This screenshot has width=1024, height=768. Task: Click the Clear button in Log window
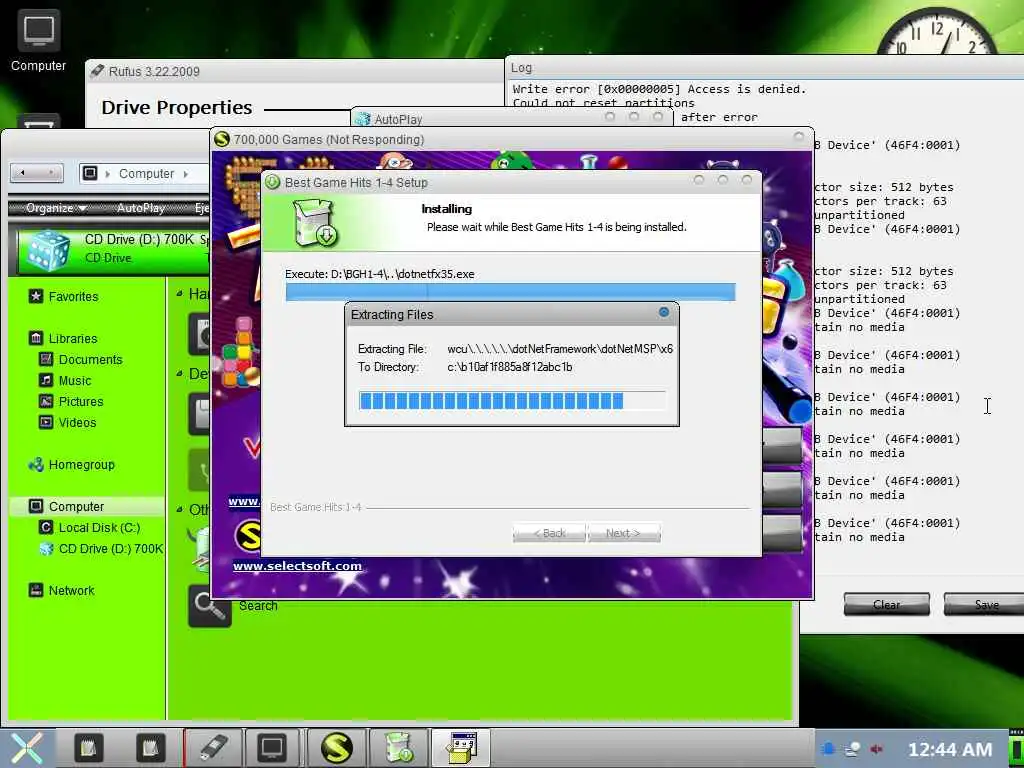[x=886, y=604]
